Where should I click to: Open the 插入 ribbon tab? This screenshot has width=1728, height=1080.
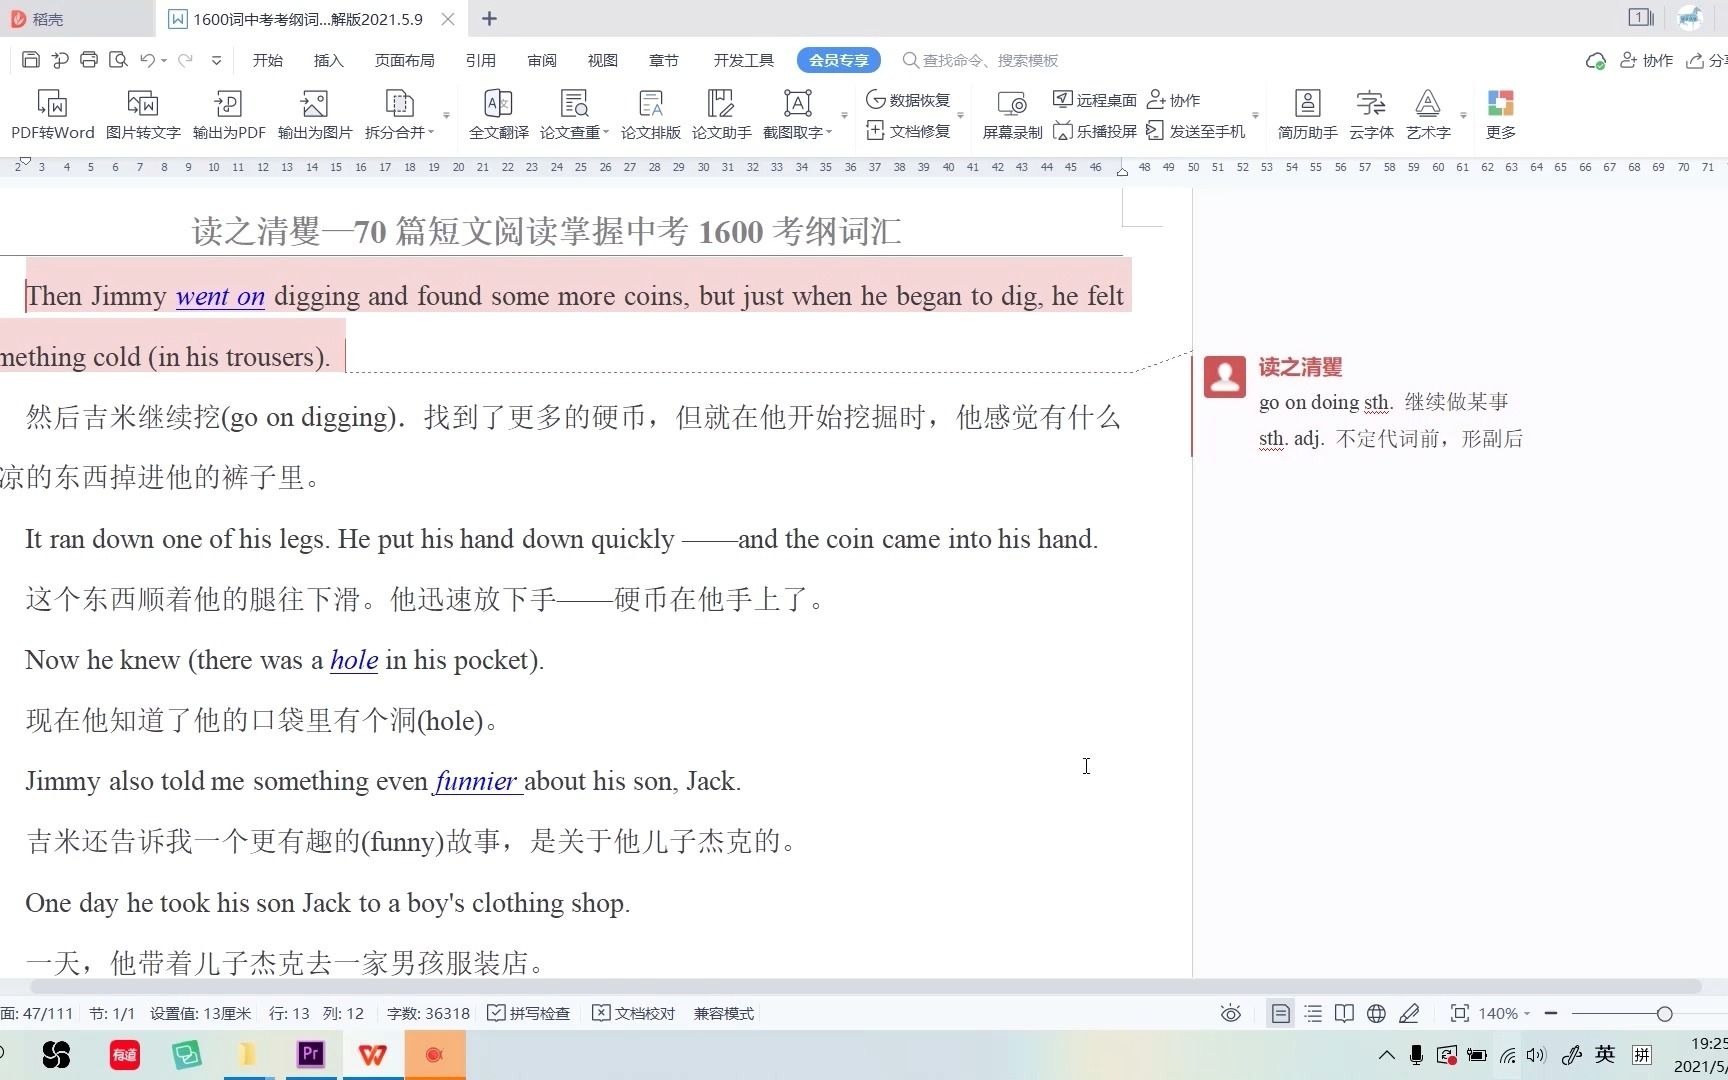328,60
